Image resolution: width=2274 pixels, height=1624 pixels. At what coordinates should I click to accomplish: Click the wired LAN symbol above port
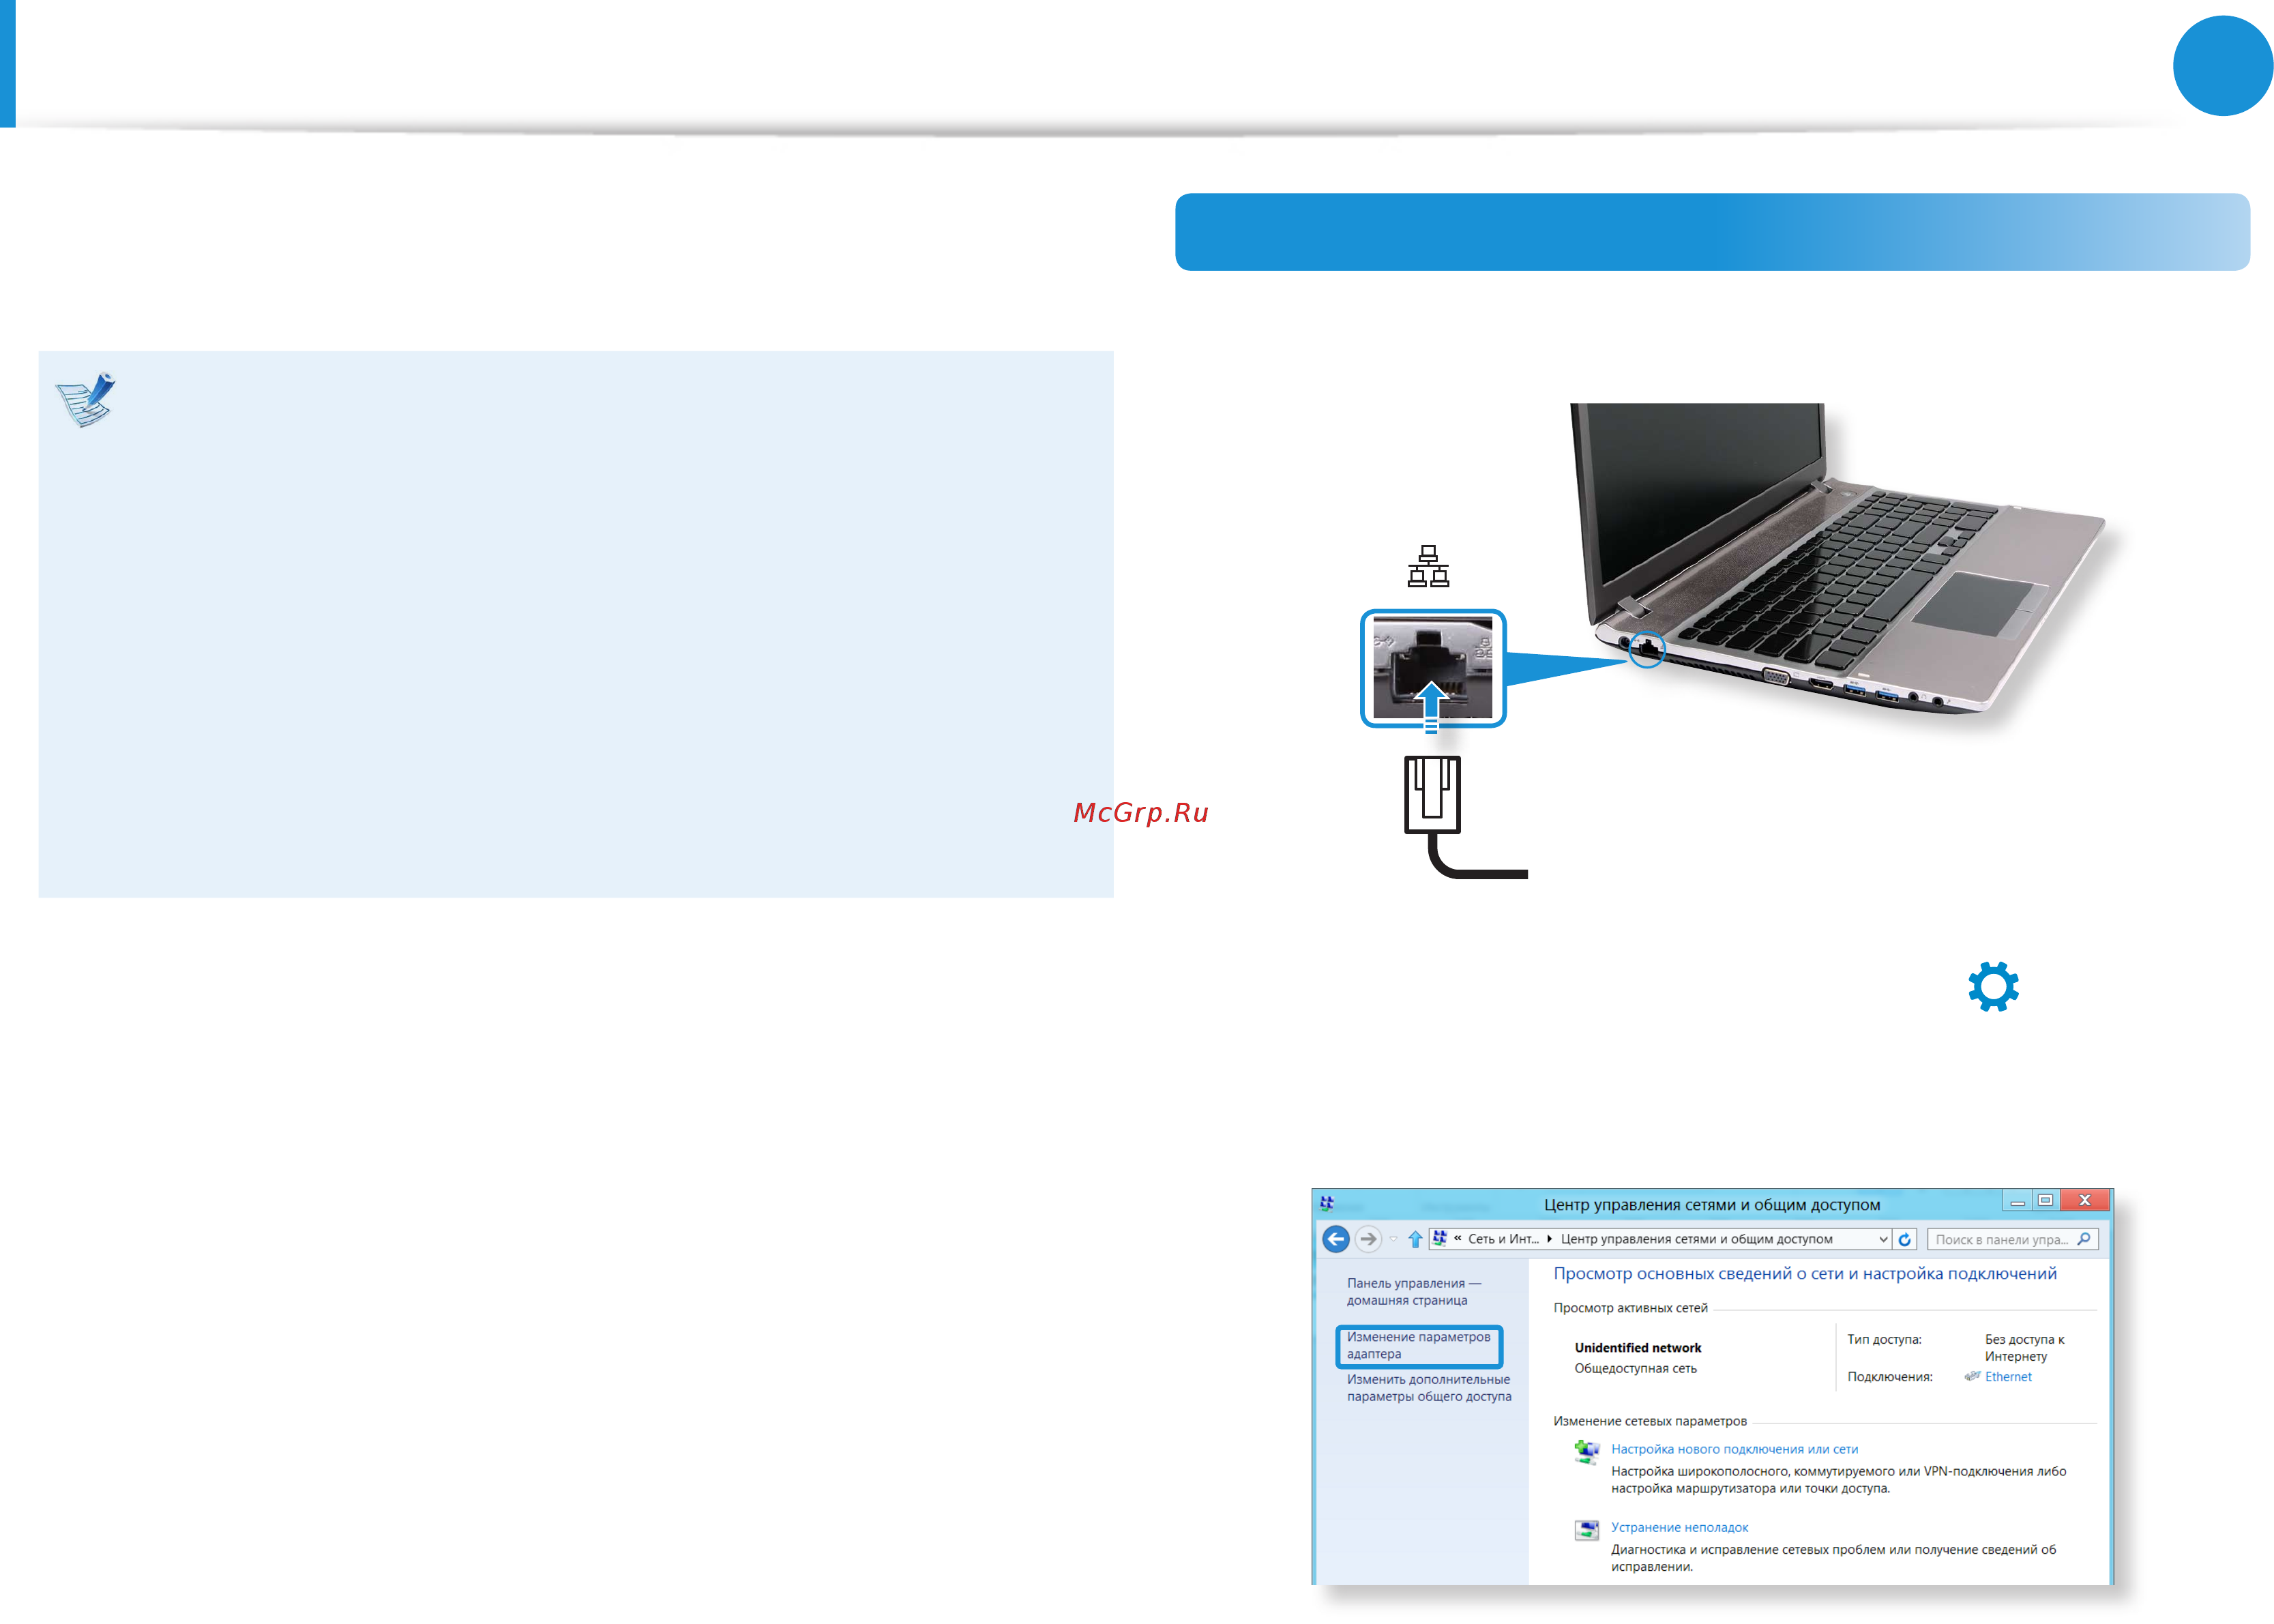click(x=1428, y=566)
